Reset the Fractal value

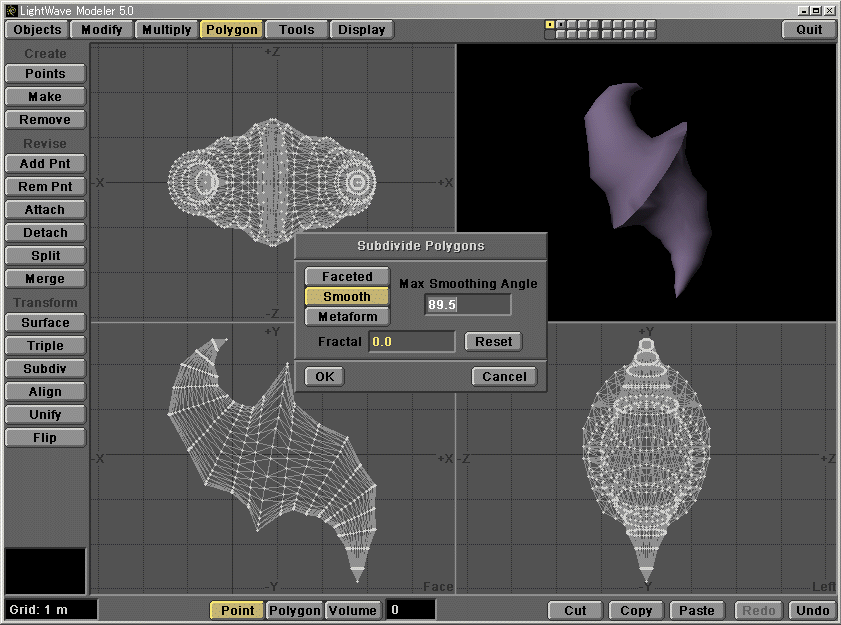pyautogui.click(x=493, y=341)
